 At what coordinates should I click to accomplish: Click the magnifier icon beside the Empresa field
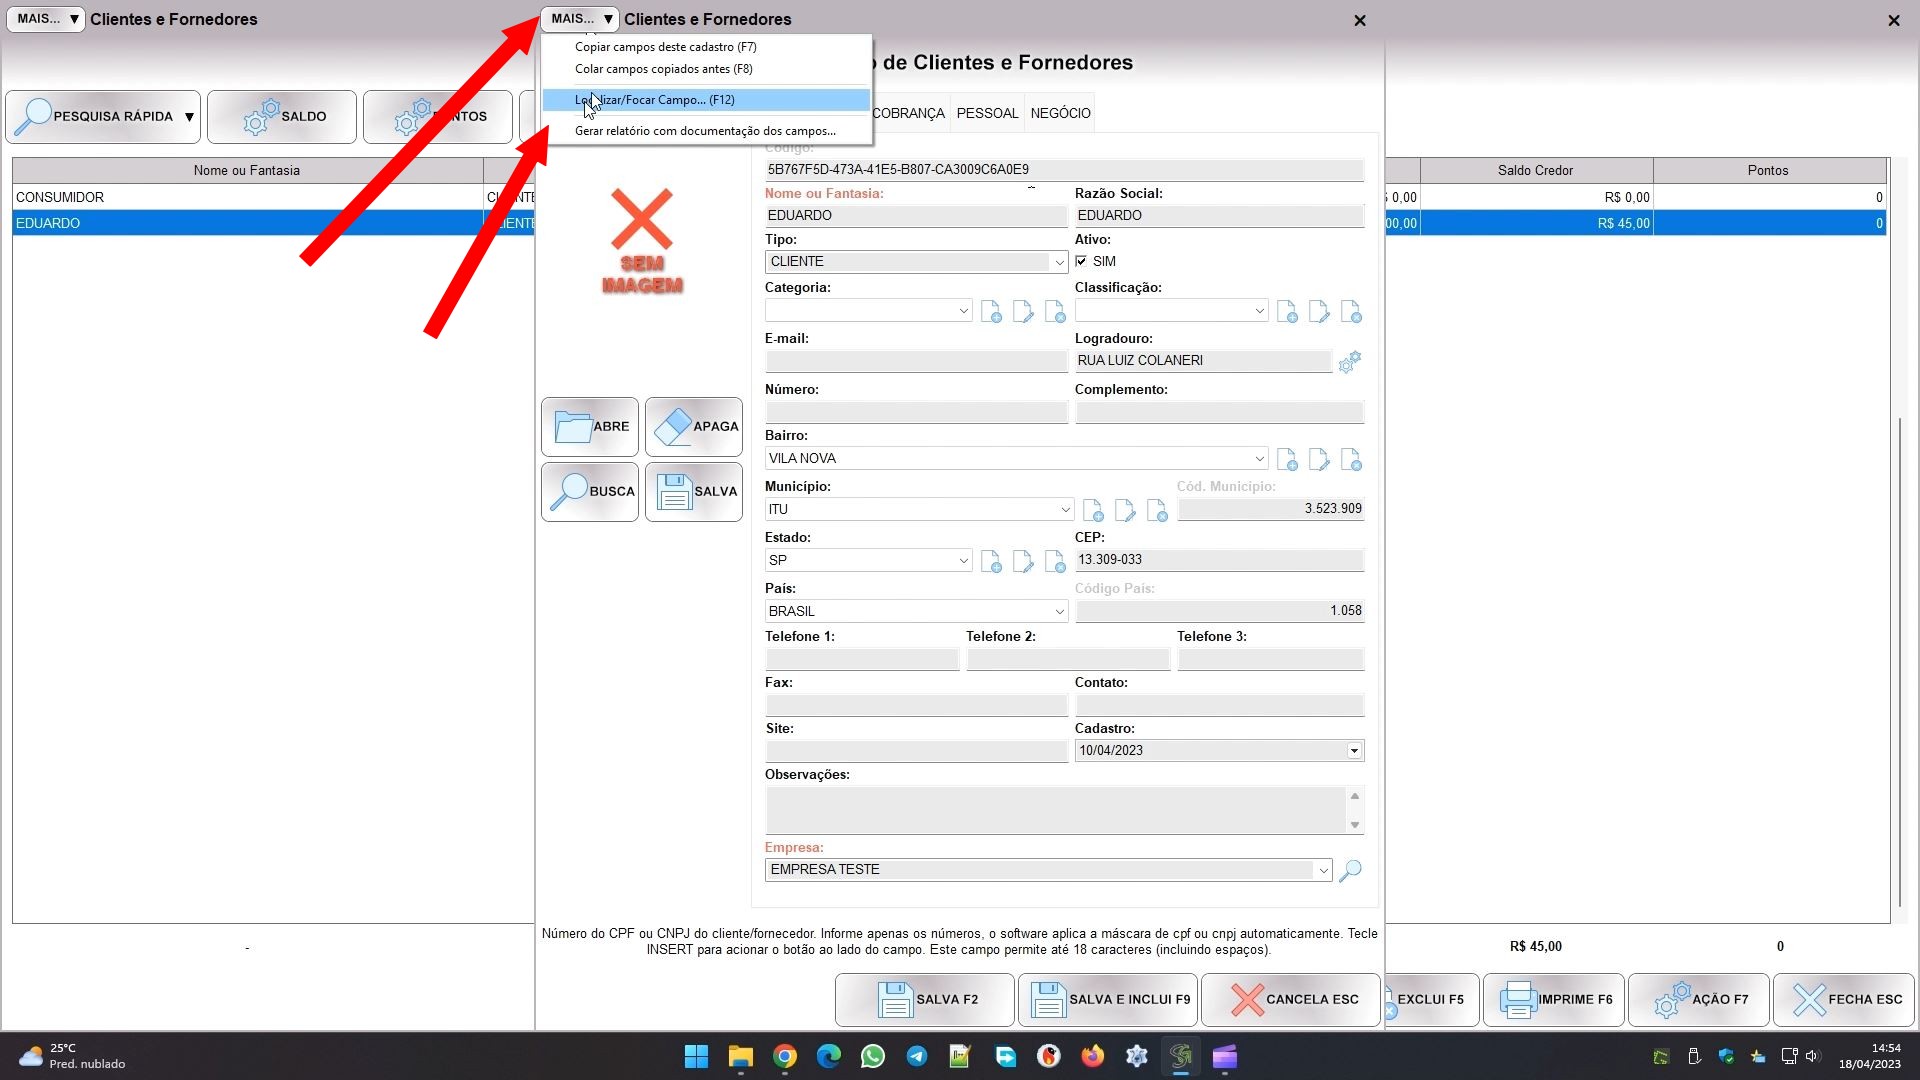pos(1350,870)
